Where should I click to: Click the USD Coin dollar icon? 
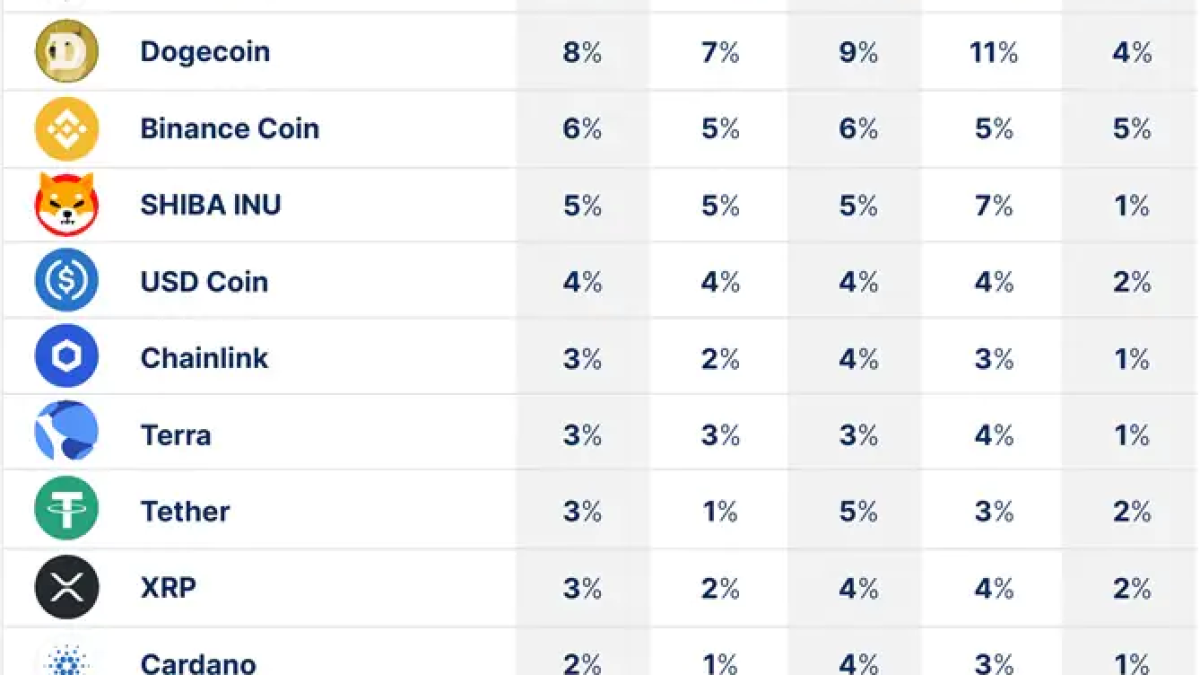click(x=67, y=281)
